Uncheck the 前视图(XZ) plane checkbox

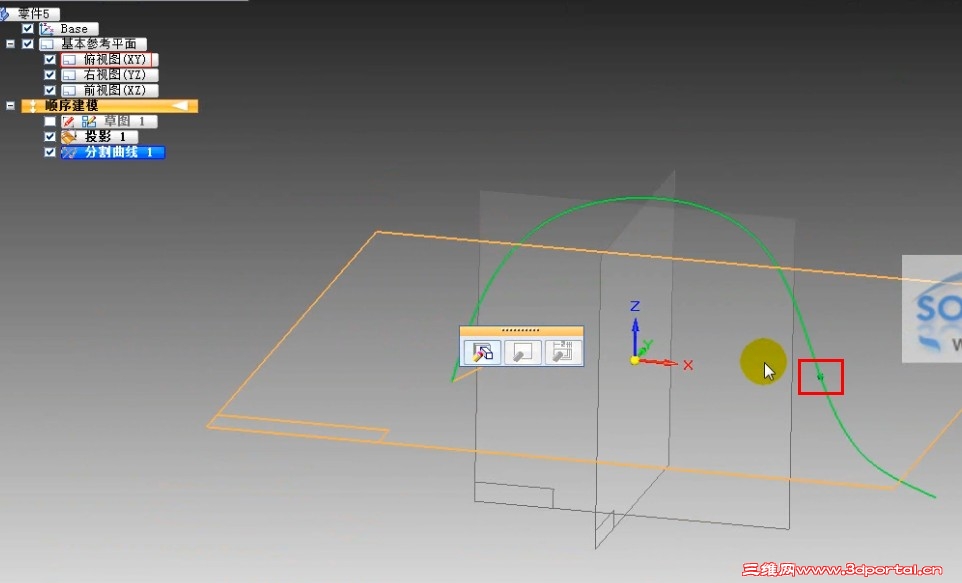pos(50,90)
